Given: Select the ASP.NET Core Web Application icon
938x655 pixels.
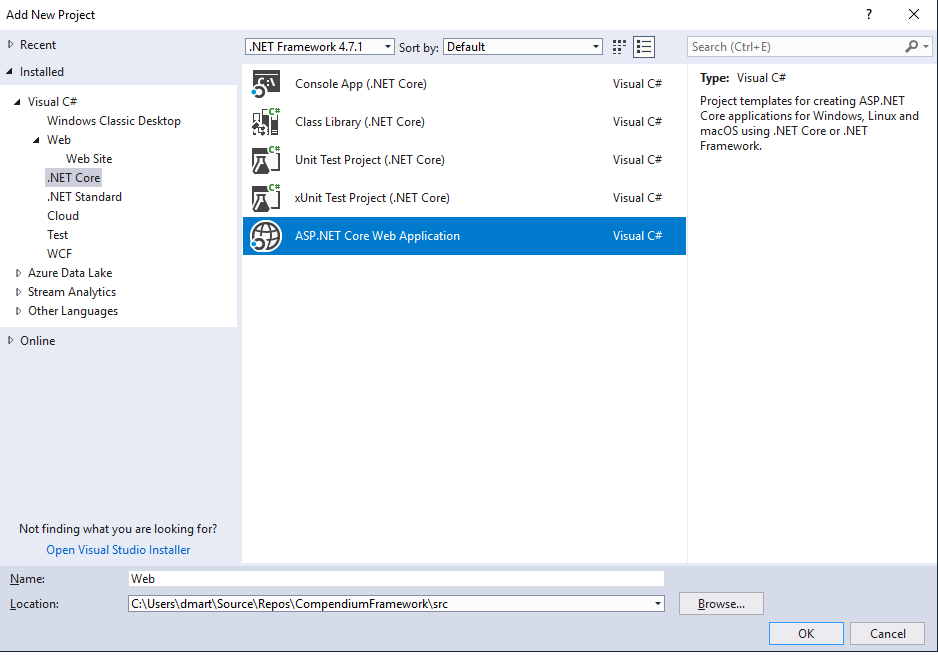Looking at the screenshot, I should 265,236.
